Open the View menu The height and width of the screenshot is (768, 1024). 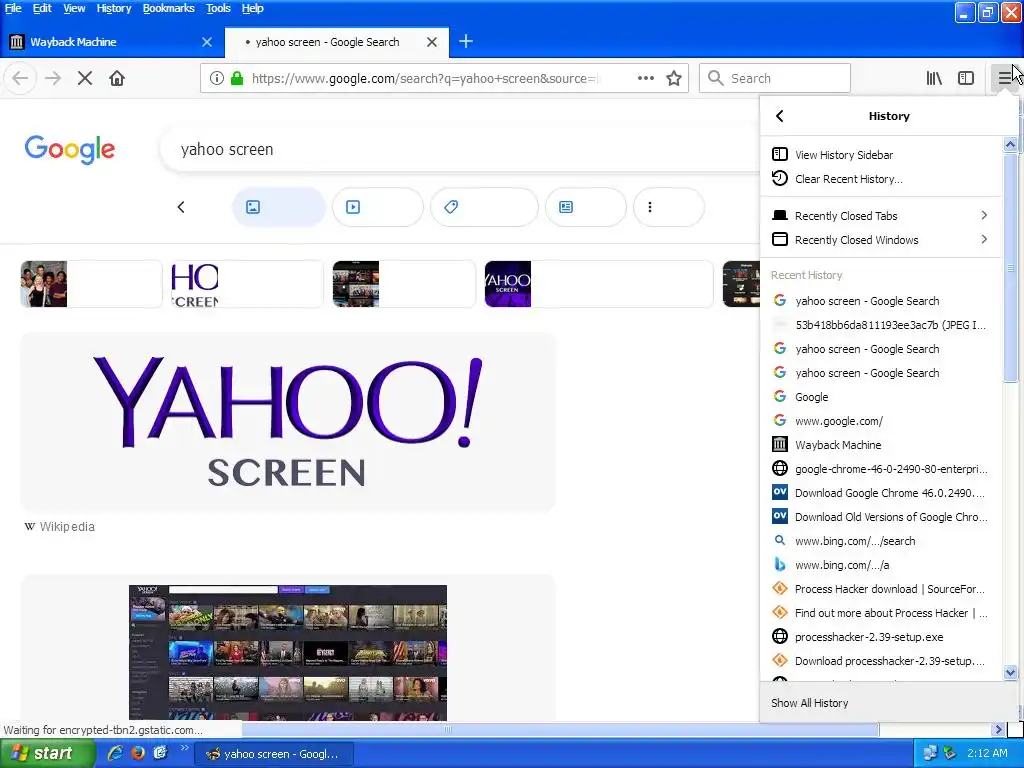(74, 8)
